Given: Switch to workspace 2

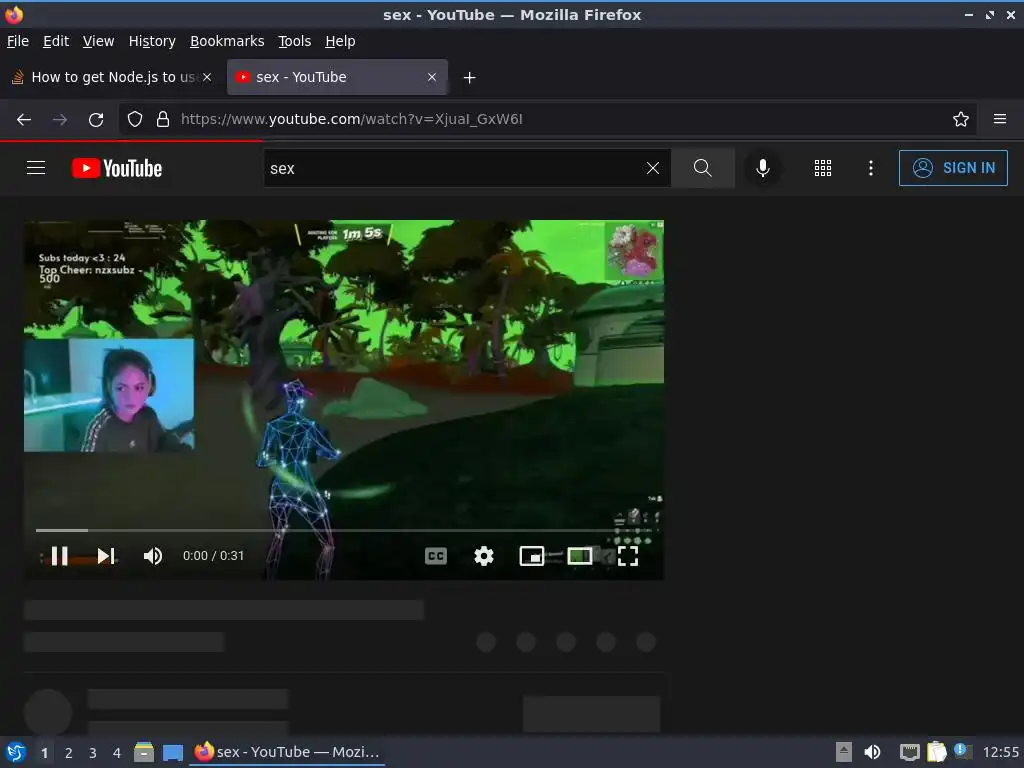Looking at the screenshot, I should pos(69,753).
